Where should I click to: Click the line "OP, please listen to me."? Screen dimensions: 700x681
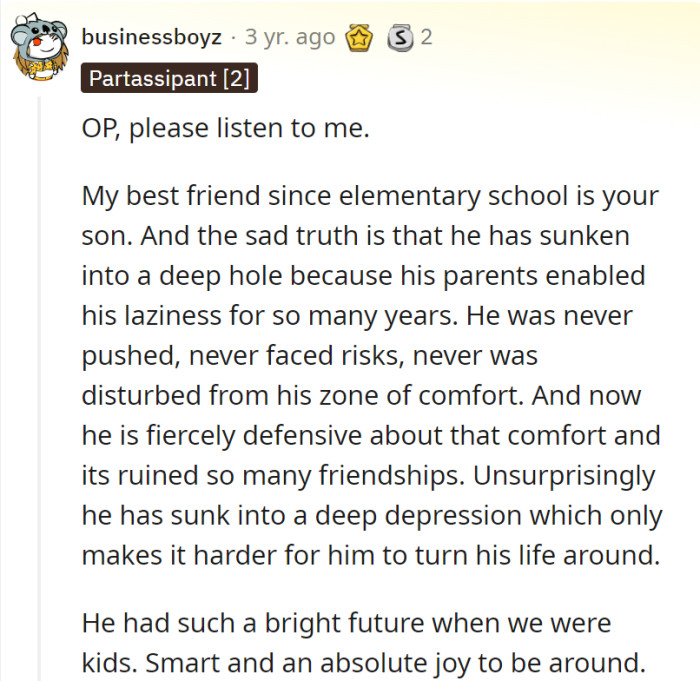[225, 128]
